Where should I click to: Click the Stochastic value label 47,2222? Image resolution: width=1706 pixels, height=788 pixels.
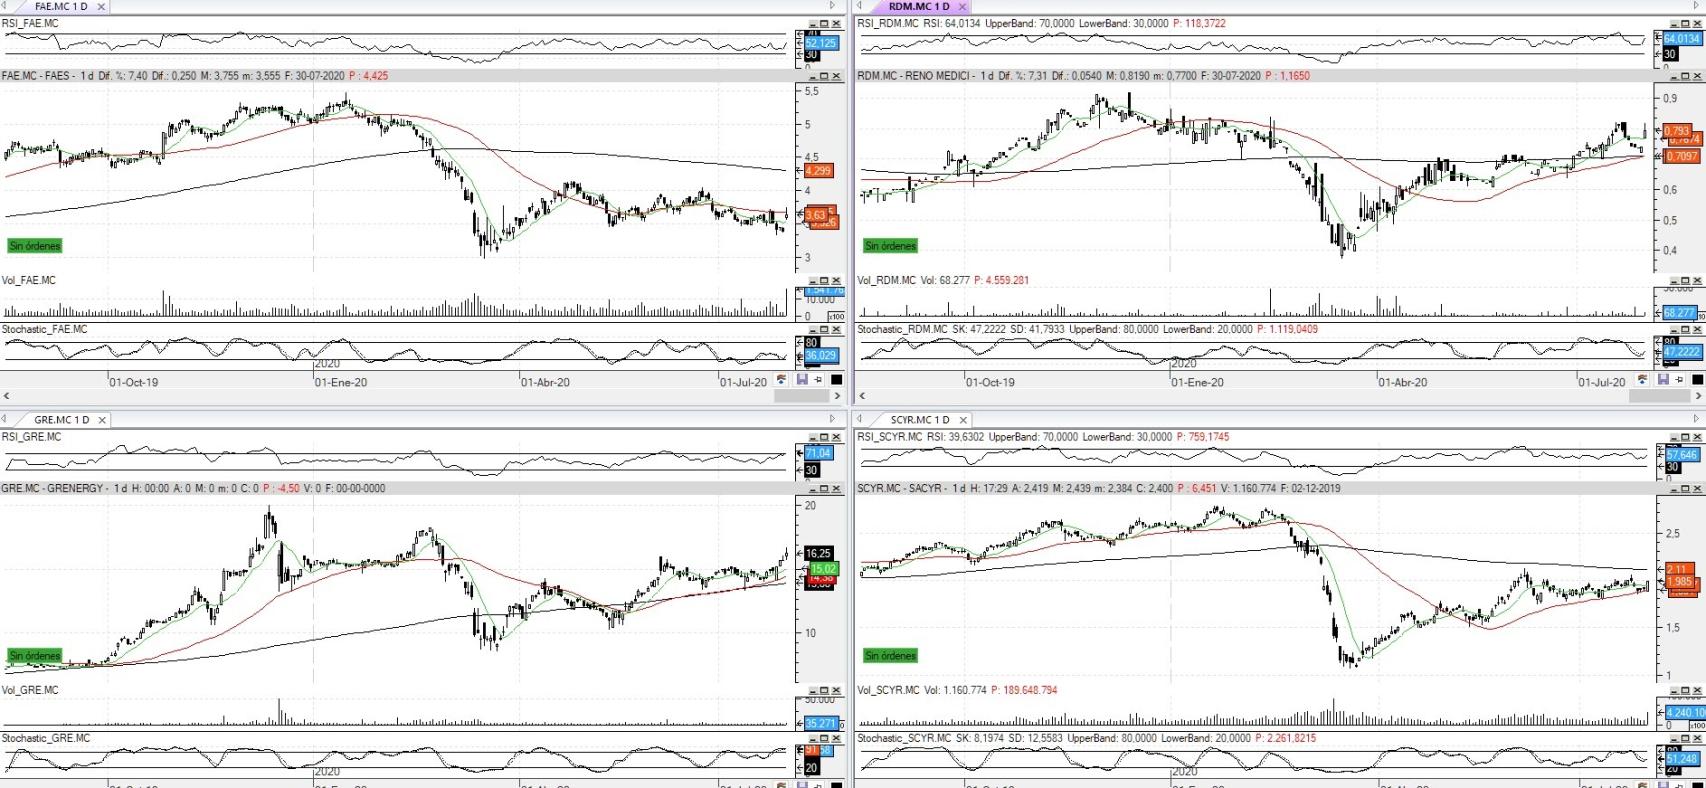point(1681,352)
